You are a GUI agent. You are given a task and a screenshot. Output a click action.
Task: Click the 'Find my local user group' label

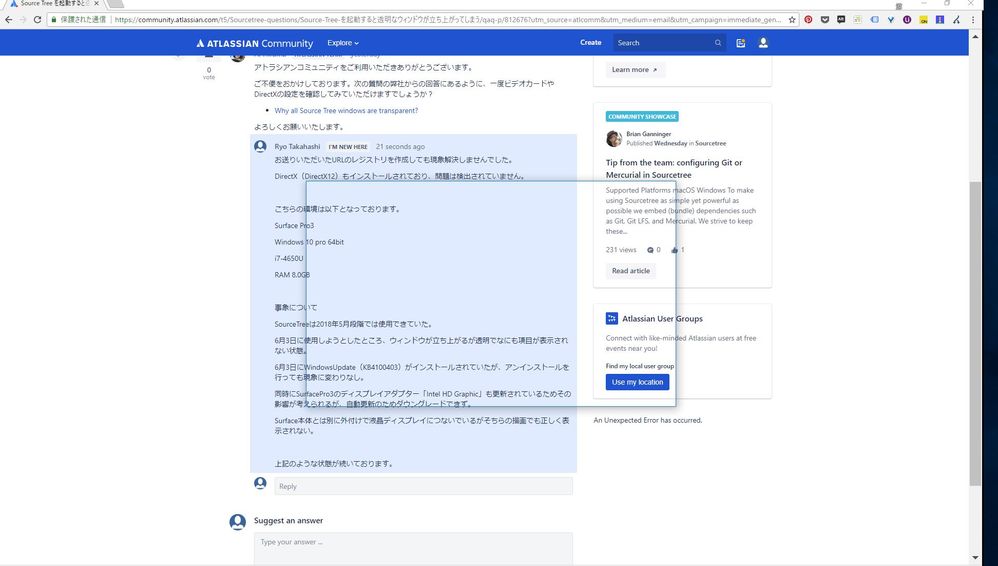pyautogui.click(x=640, y=366)
